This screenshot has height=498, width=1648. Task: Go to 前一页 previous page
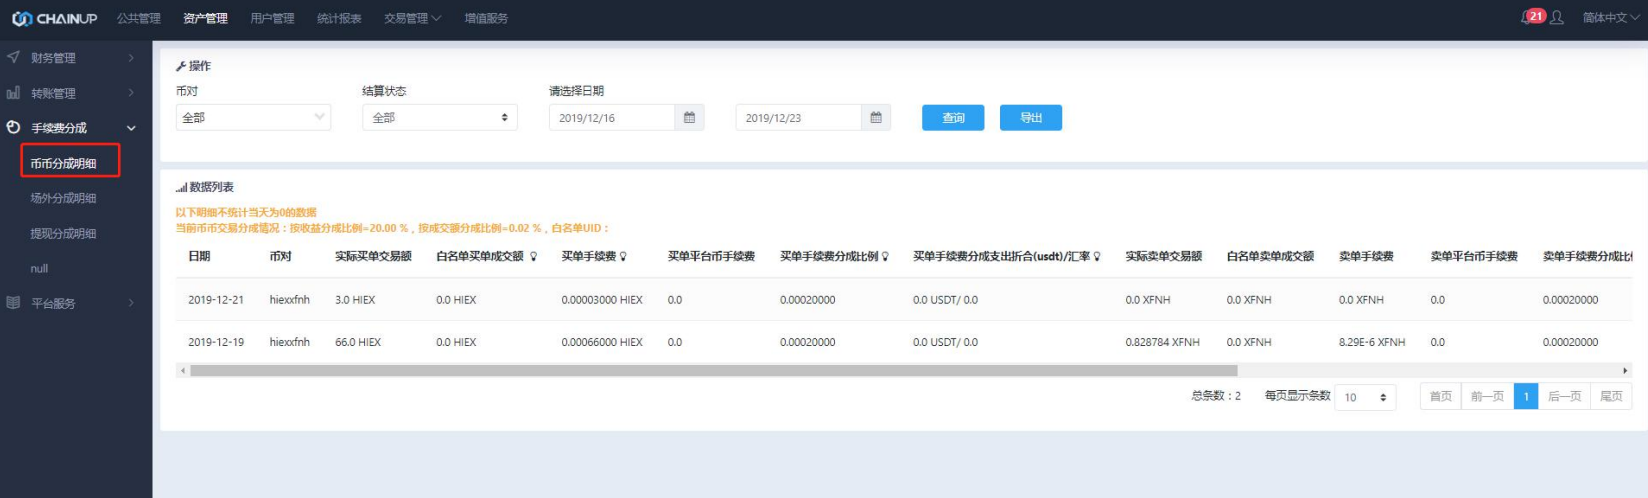tap(1487, 396)
